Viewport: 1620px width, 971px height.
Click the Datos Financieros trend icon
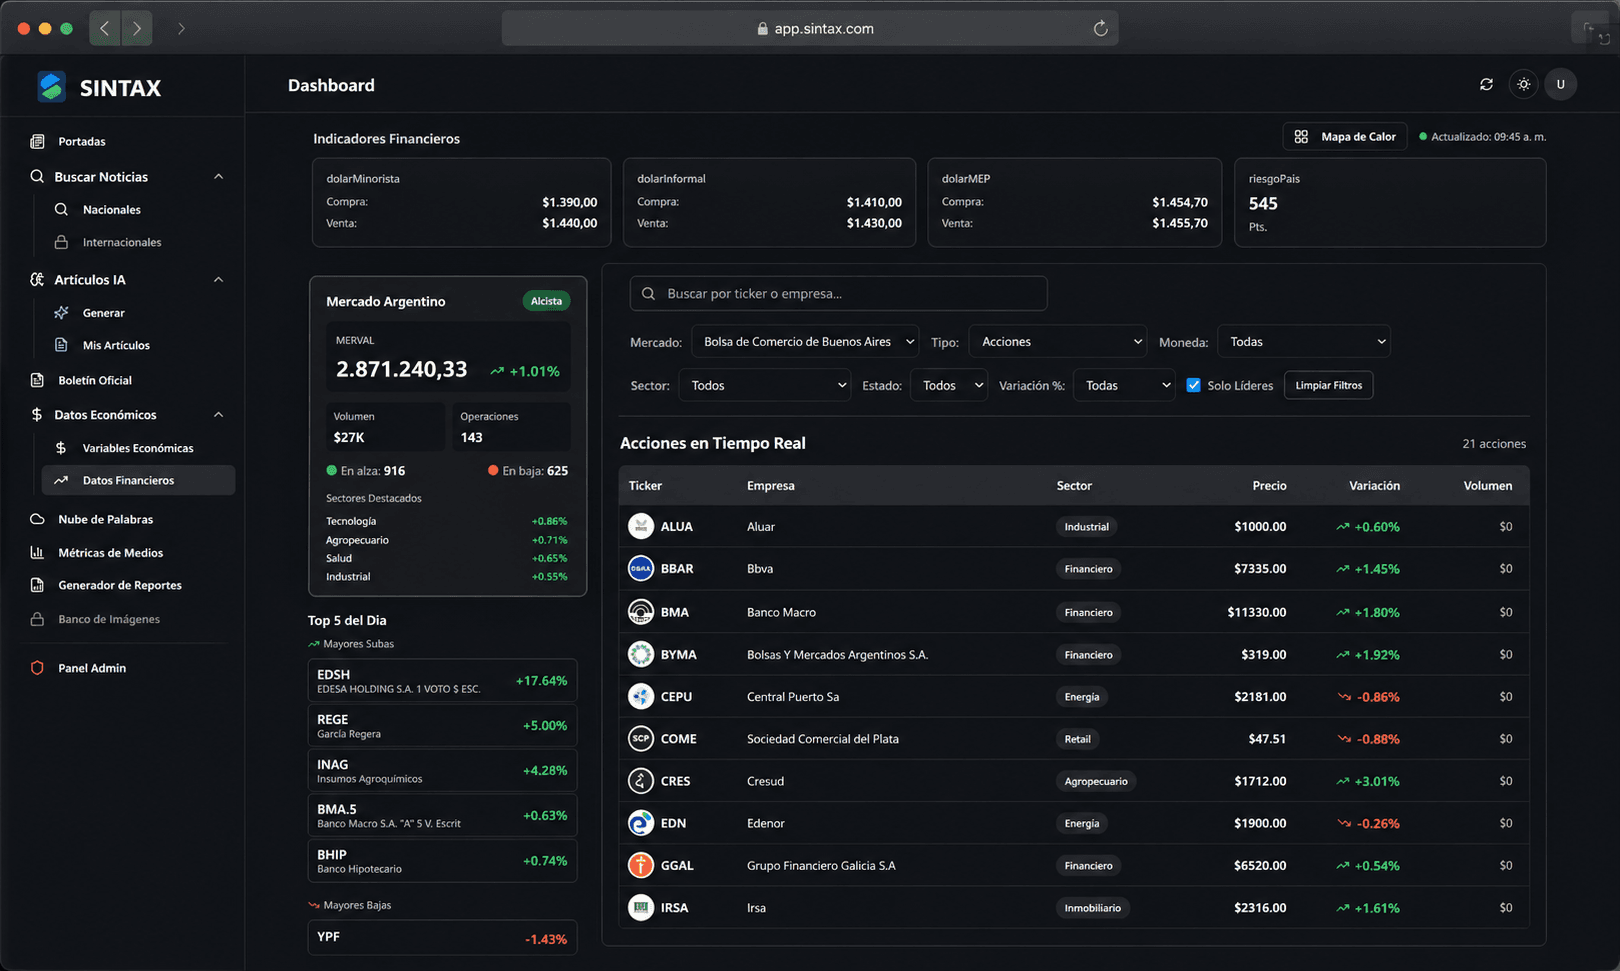(61, 480)
